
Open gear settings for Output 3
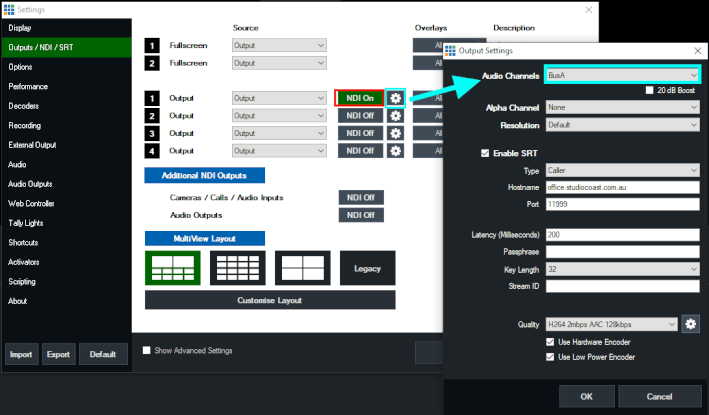coord(396,133)
